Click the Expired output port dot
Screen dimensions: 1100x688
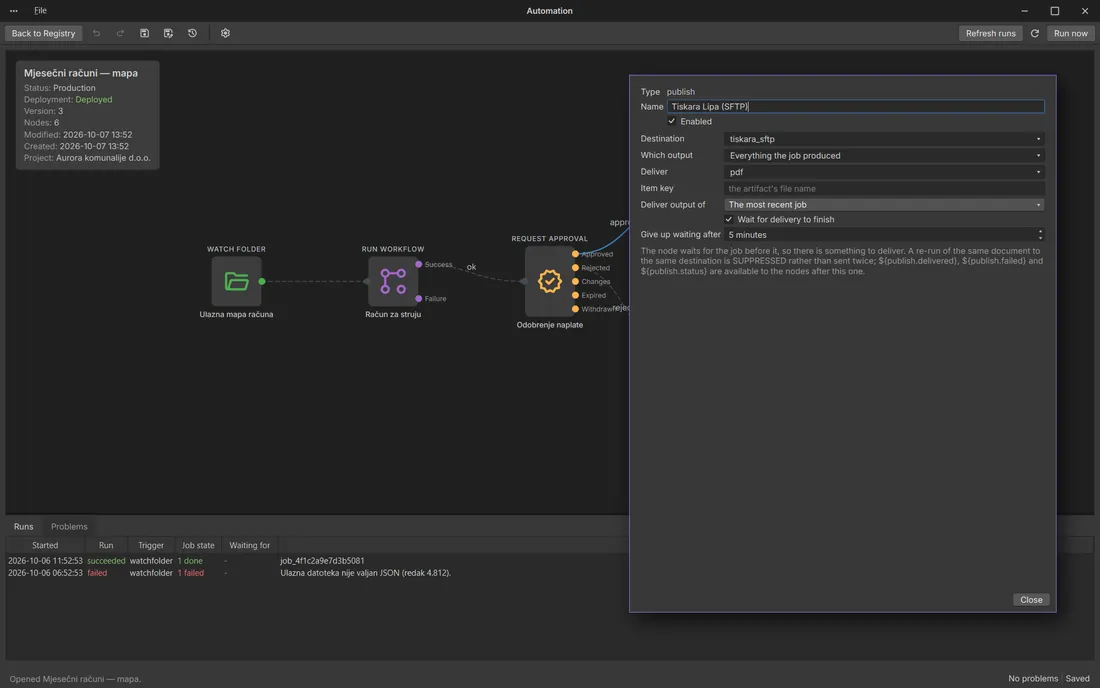(575, 295)
